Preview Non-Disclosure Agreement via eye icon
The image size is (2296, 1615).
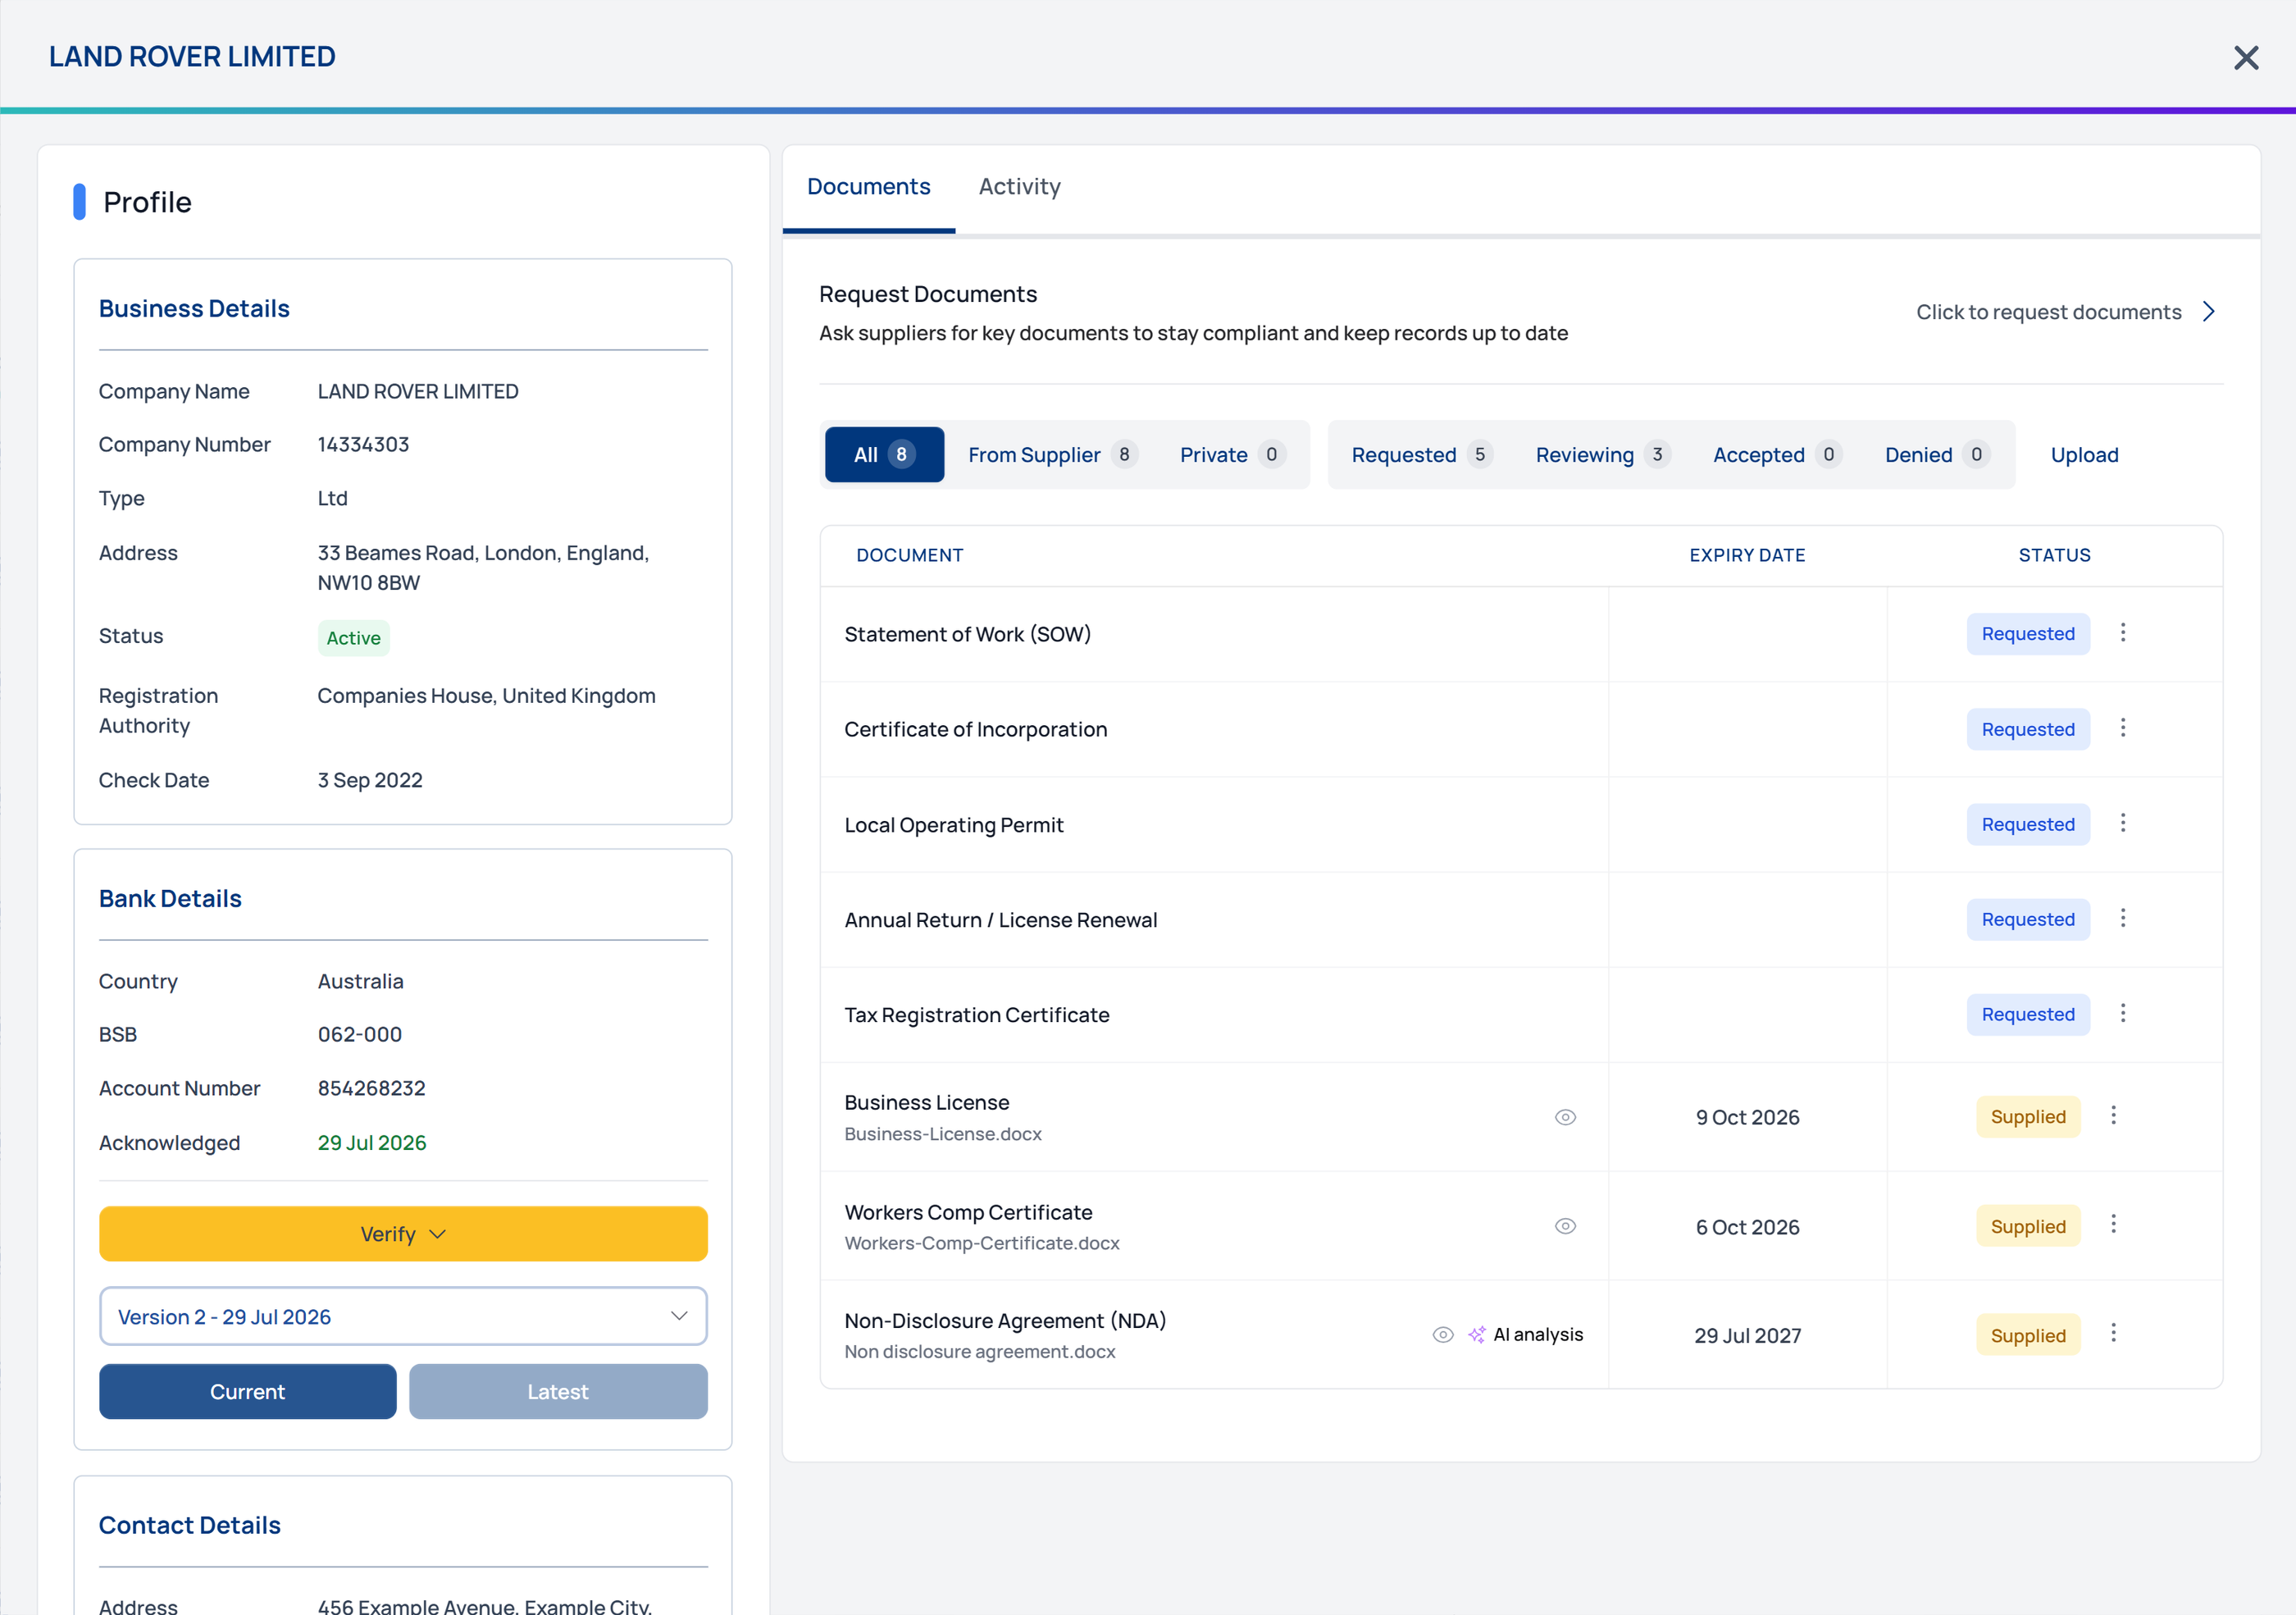[x=1443, y=1335]
